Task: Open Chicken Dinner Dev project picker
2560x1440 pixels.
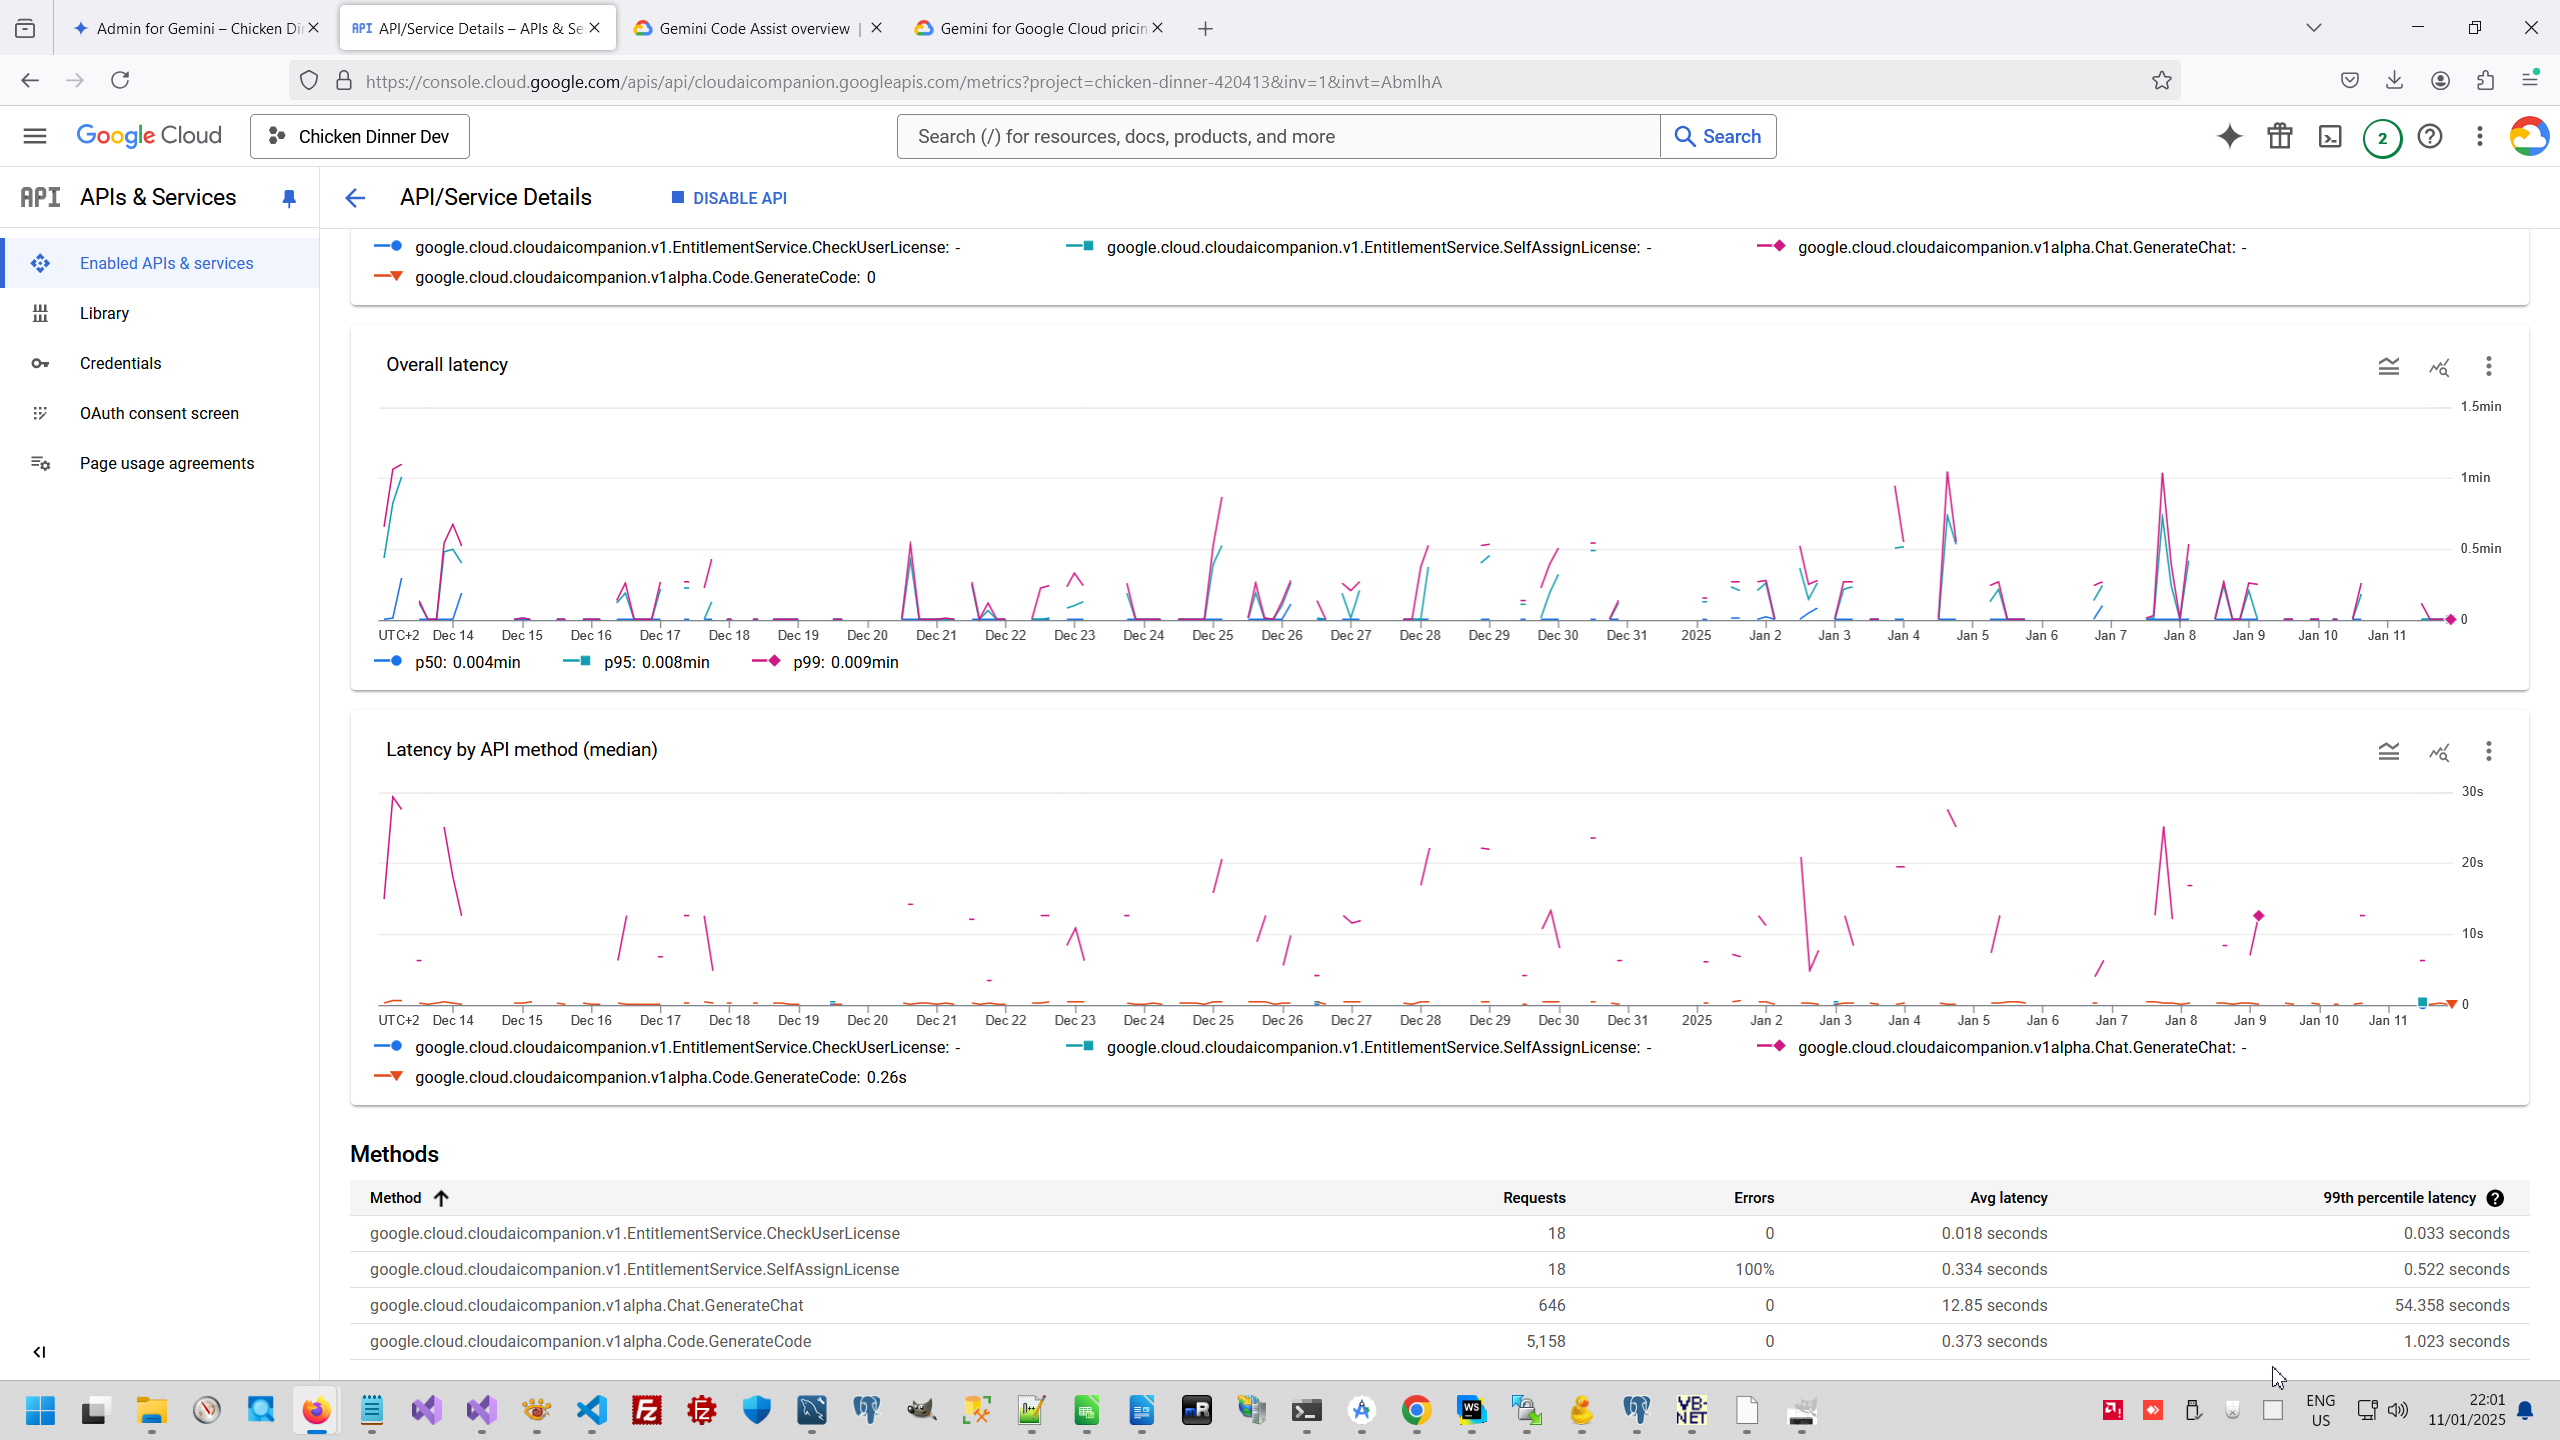Action: [x=360, y=136]
